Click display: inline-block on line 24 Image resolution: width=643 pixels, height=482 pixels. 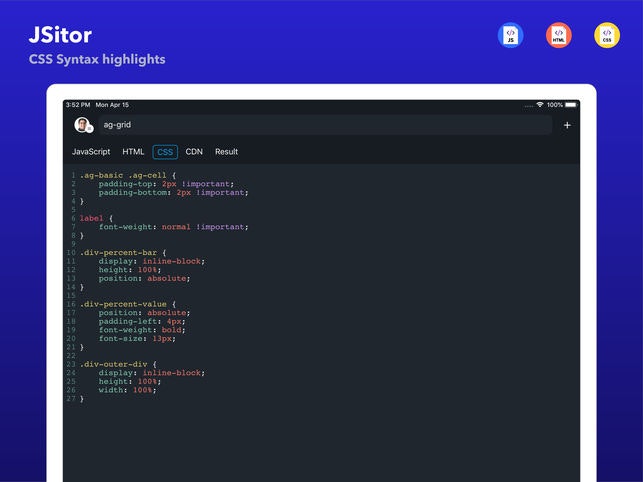[x=152, y=373]
